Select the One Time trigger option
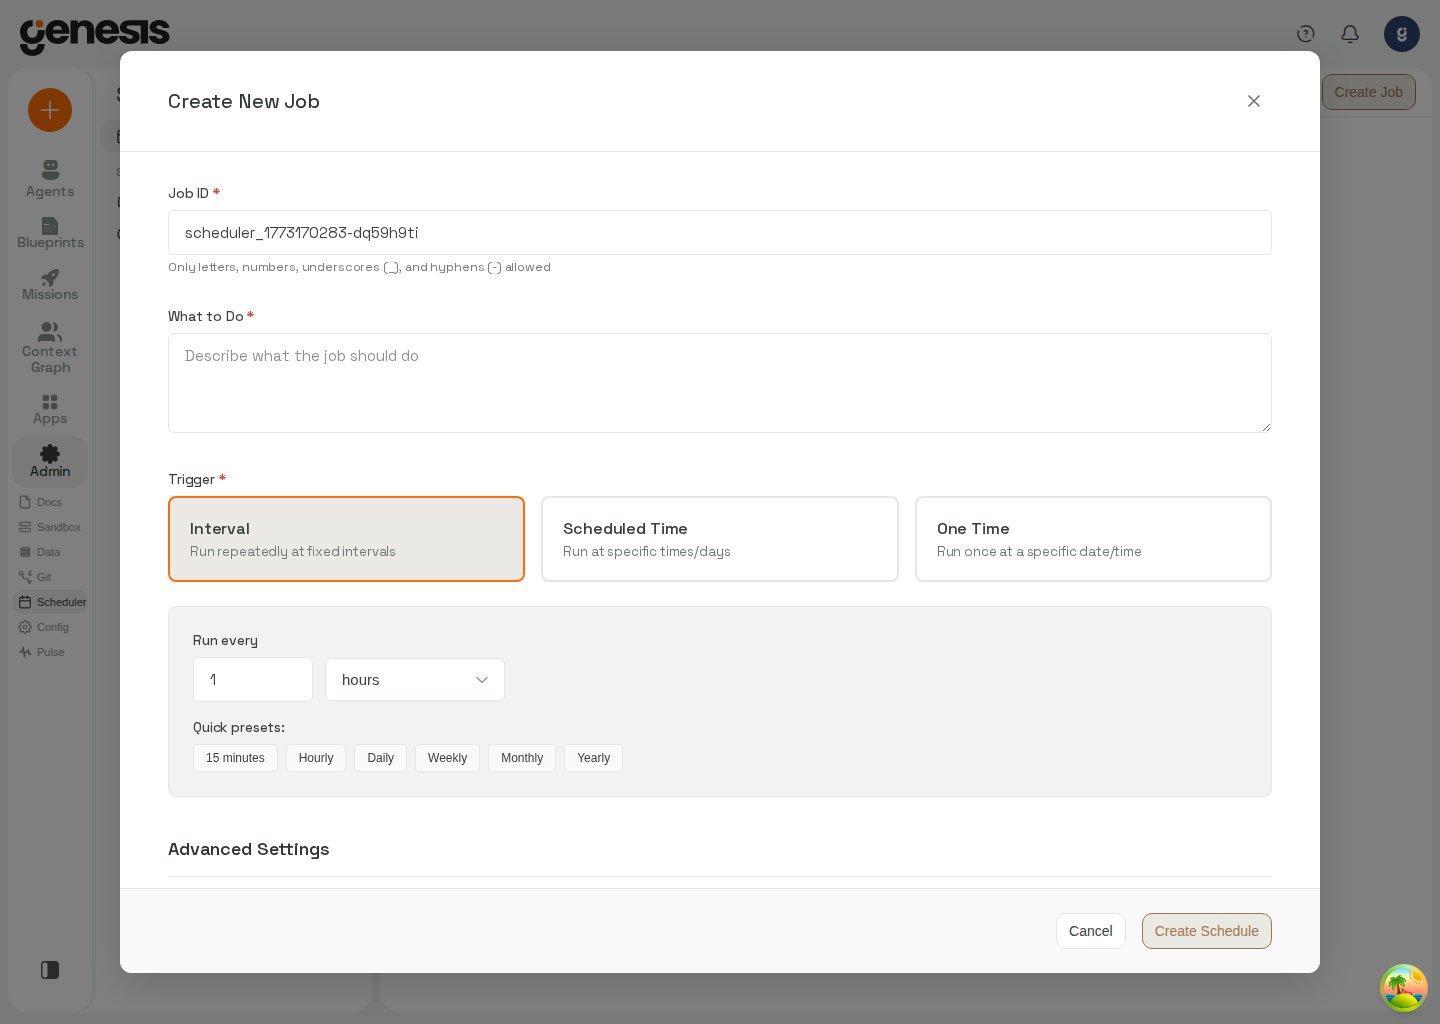 tap(1093, 539)
